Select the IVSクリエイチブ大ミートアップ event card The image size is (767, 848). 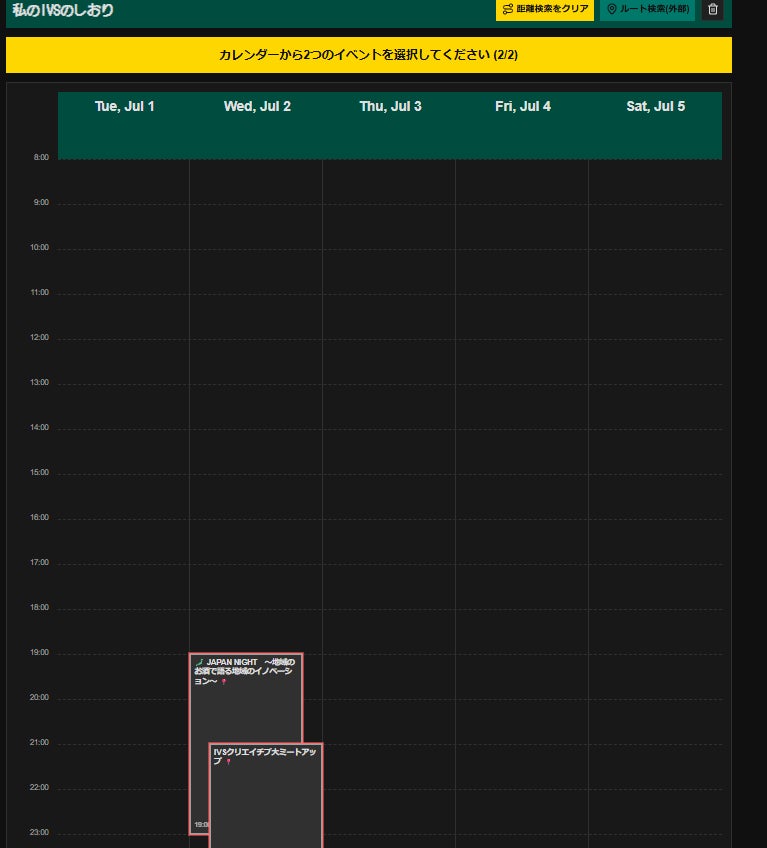(x=266, y=795)
